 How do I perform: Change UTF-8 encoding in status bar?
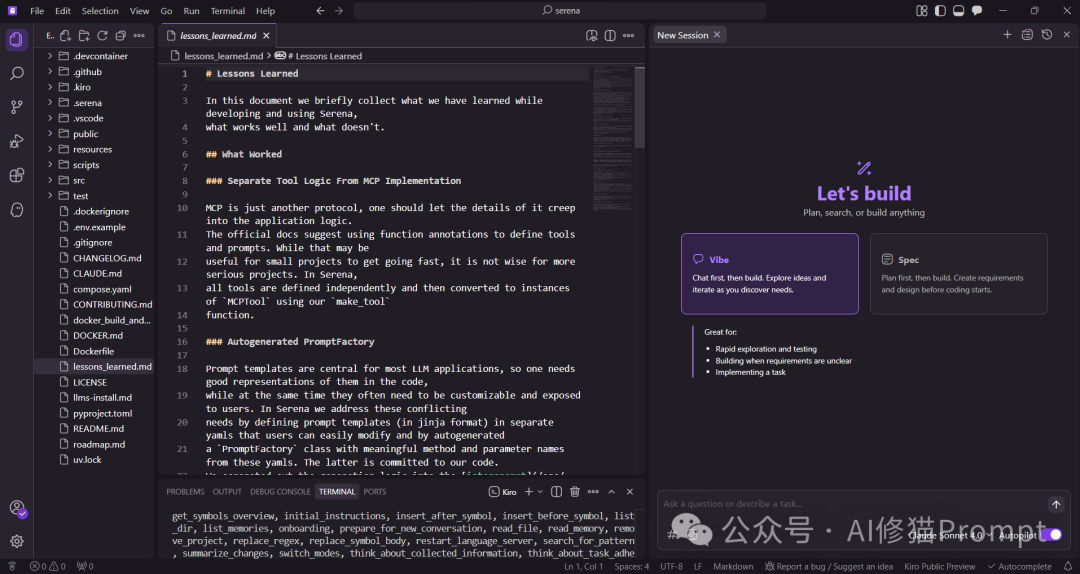click(x=672, y=566)
